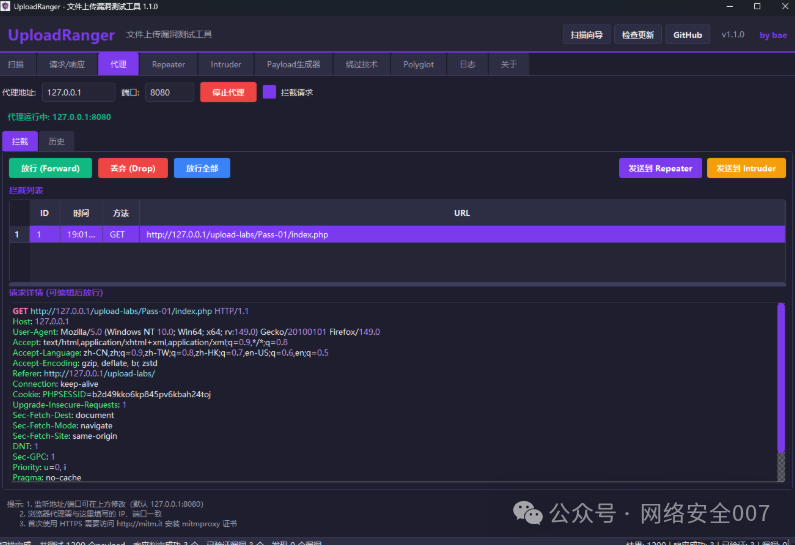Switch to the Payload生成器 tab

[x=294, y=64]
